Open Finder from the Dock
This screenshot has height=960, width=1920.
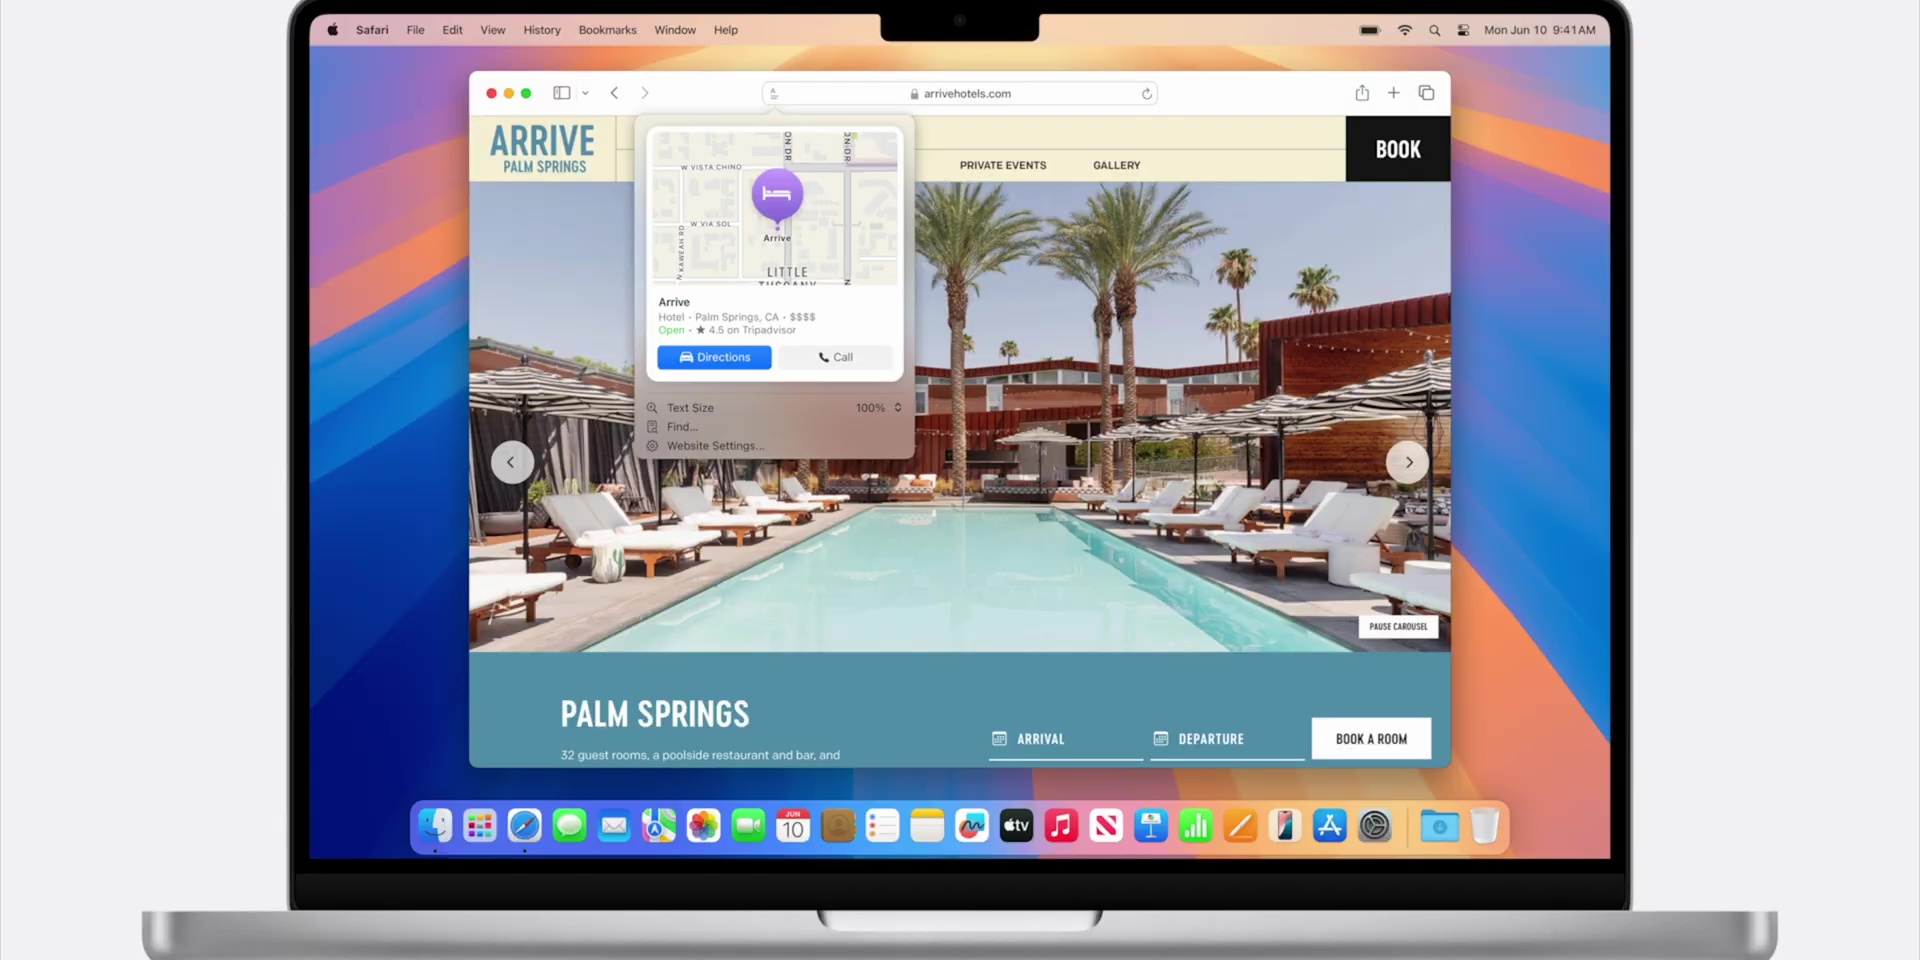(435, 826)
